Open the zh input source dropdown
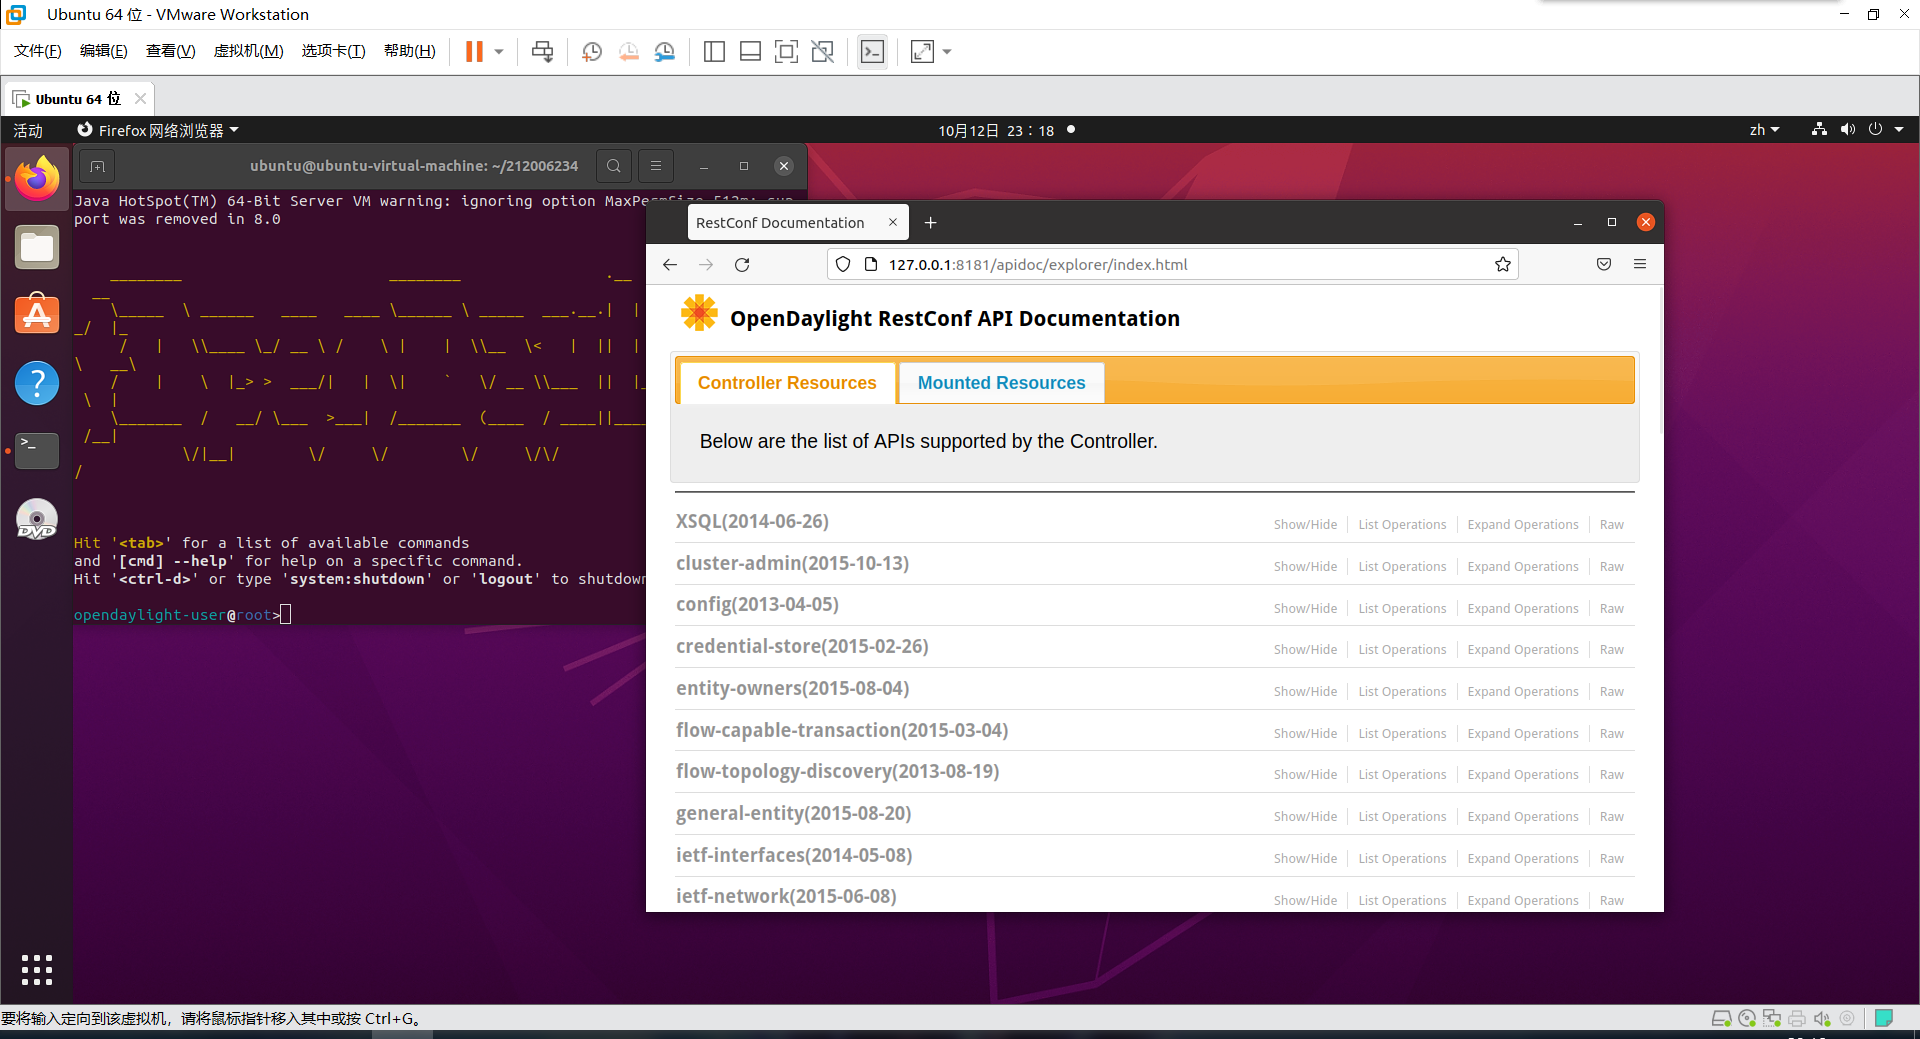Viewport: 1920px width, 1039px height. tap(1764, 130)
